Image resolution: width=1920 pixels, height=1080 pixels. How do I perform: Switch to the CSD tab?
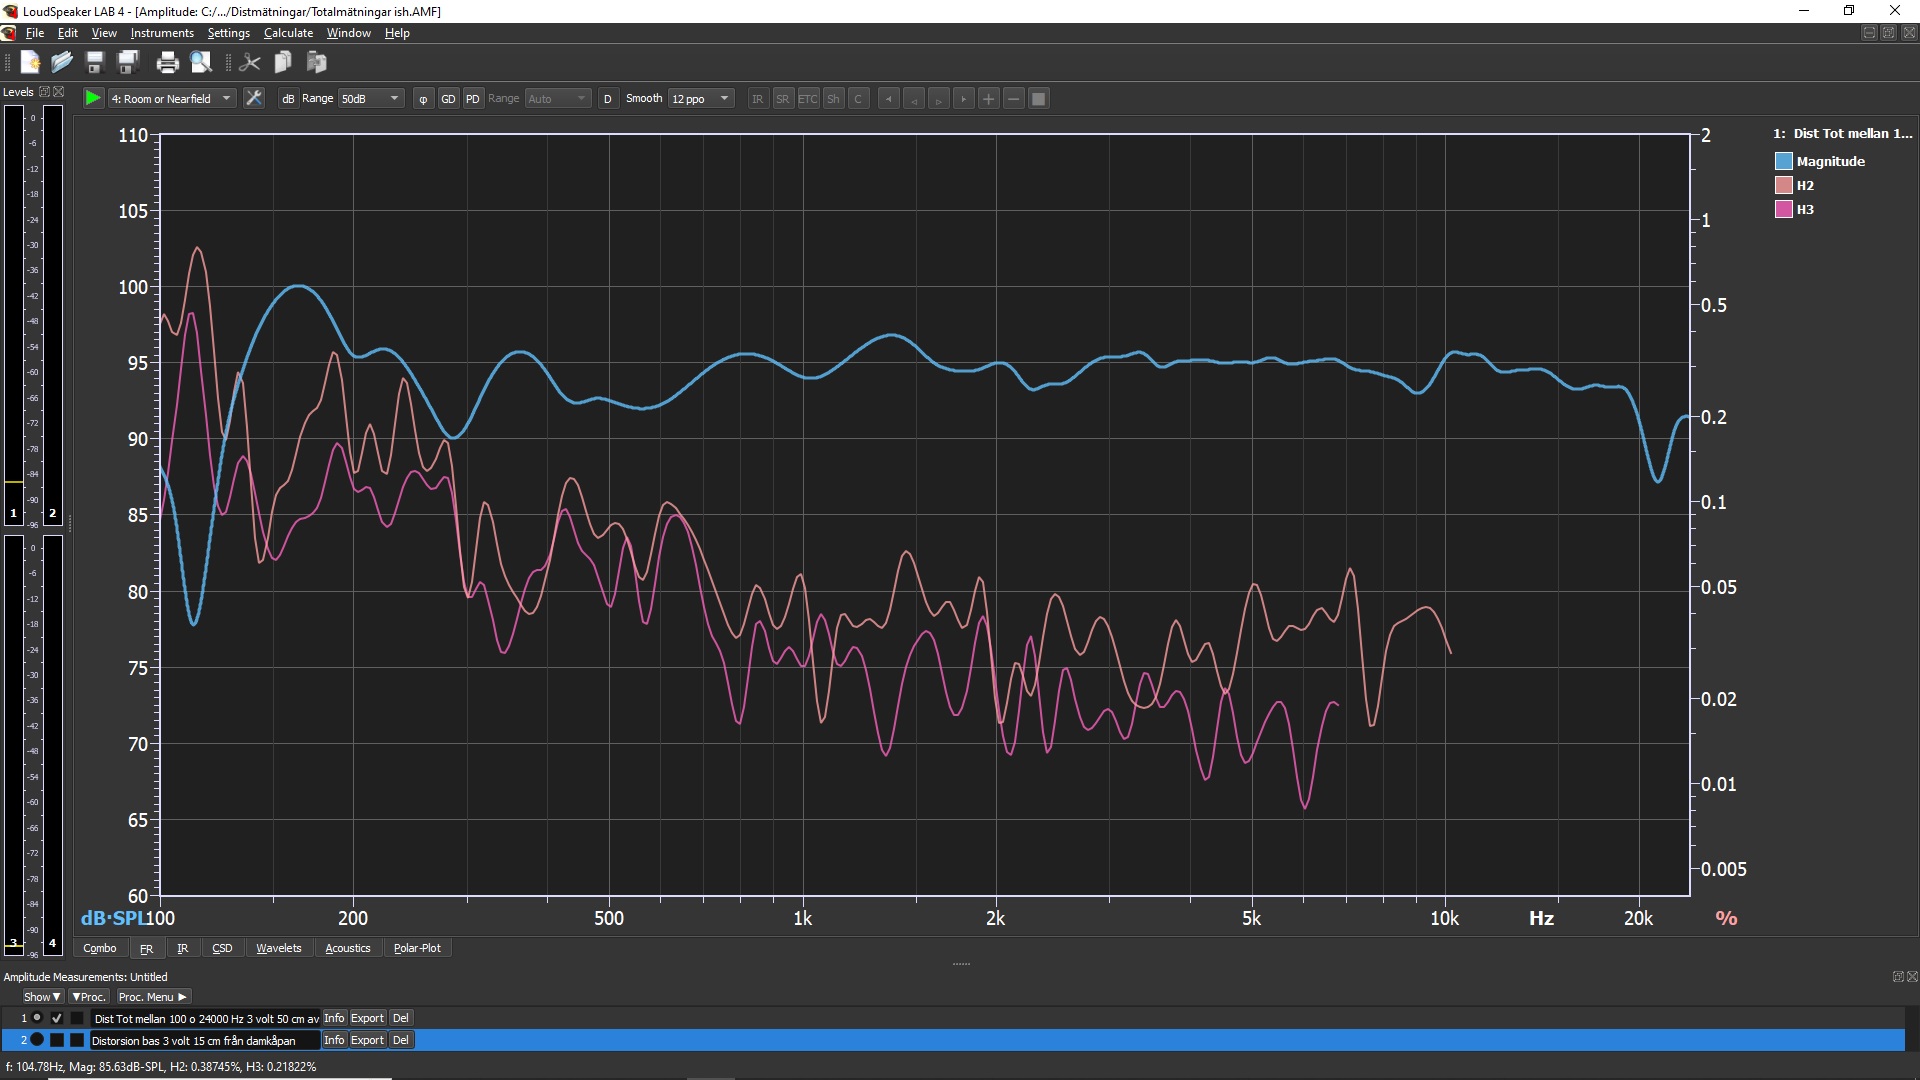(222, 948)
